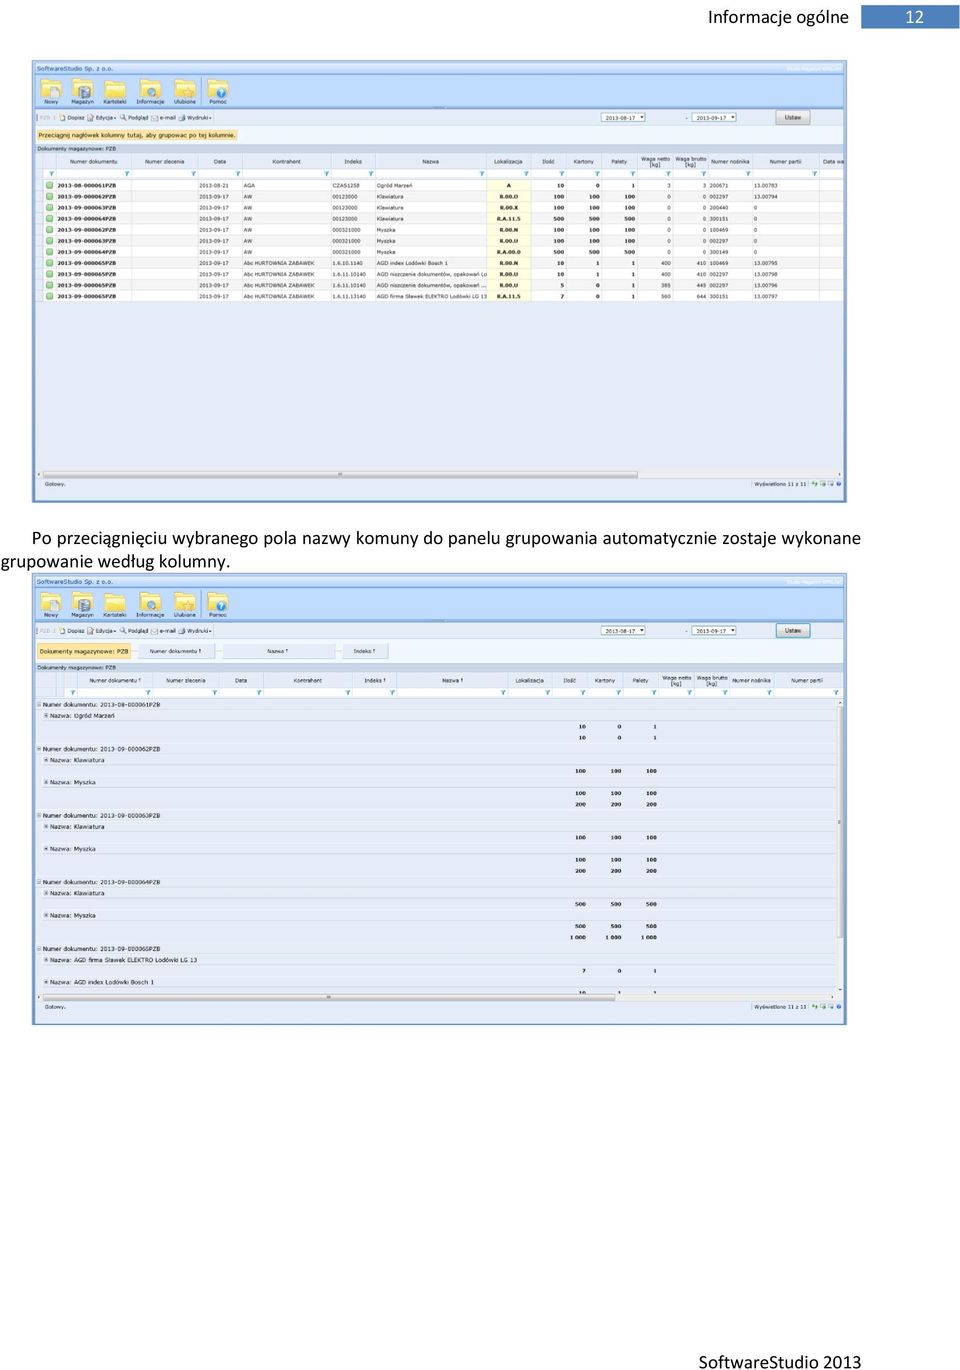Sort by Lokalizacja column header, upper grid

(508, 161)
